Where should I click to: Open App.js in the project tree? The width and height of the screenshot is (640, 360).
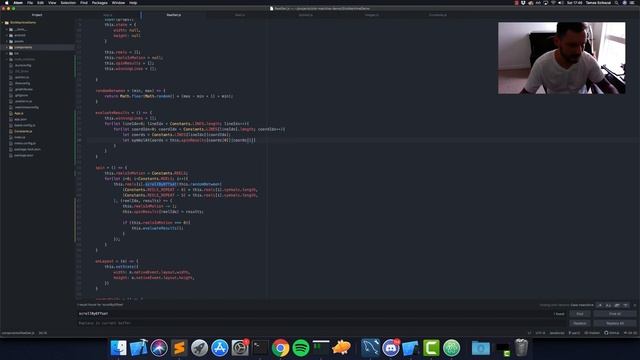click(19, 113)
